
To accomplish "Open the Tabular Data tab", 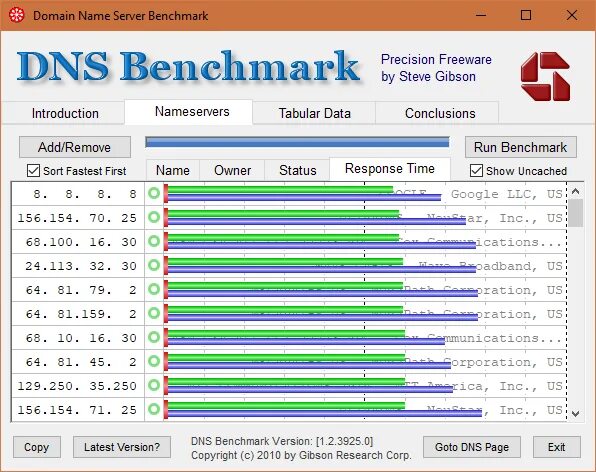I will point(314,113).
